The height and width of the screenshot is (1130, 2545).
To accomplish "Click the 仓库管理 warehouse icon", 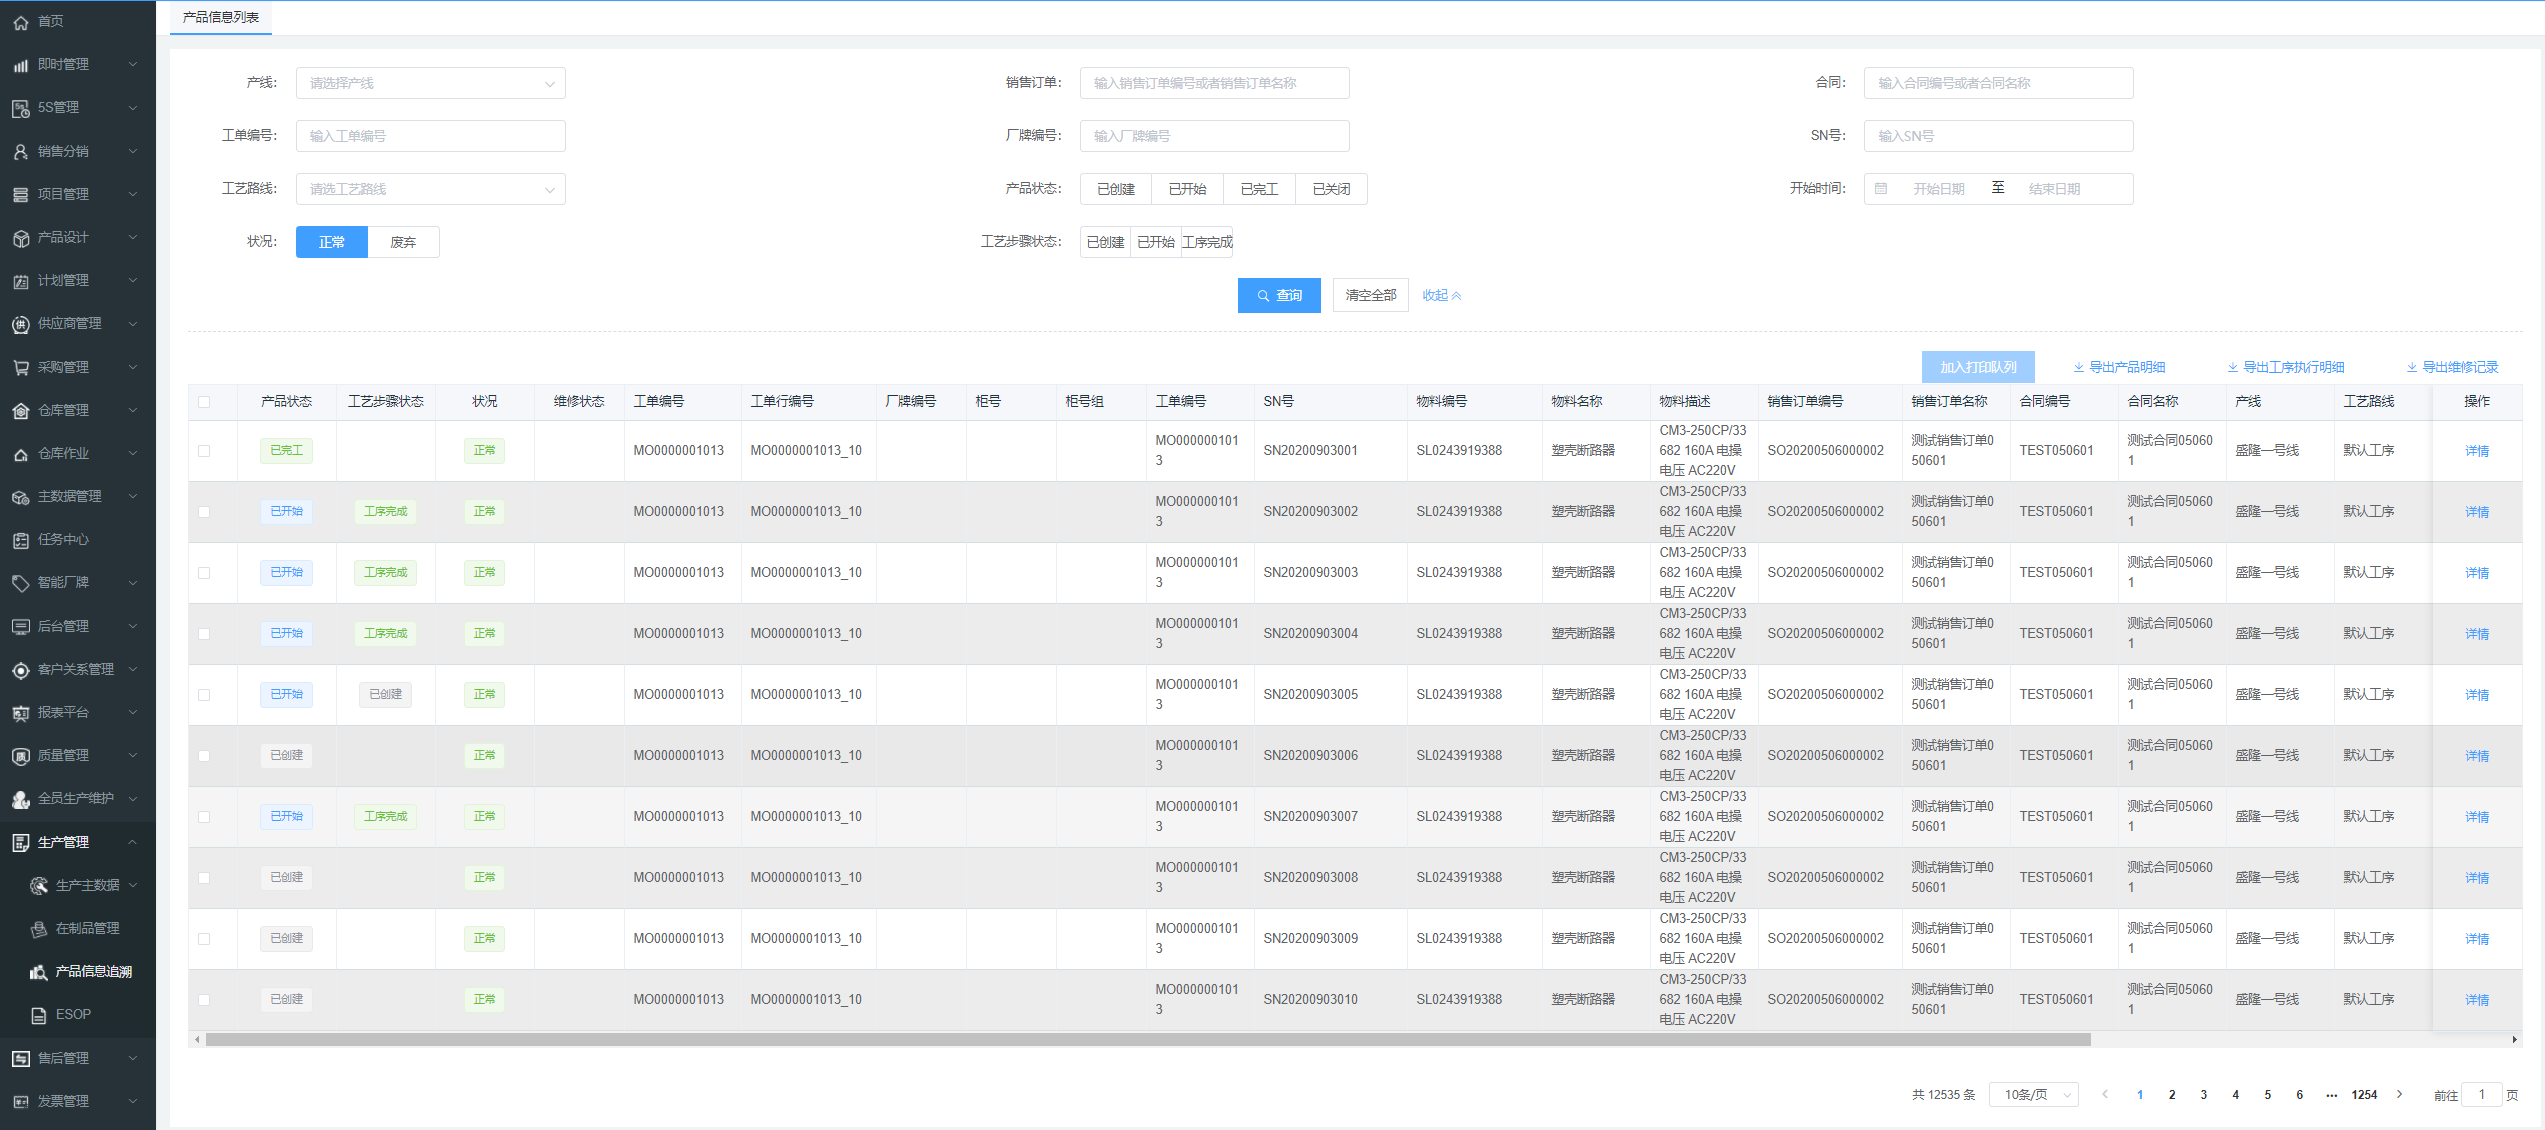I will coord(20,411).
